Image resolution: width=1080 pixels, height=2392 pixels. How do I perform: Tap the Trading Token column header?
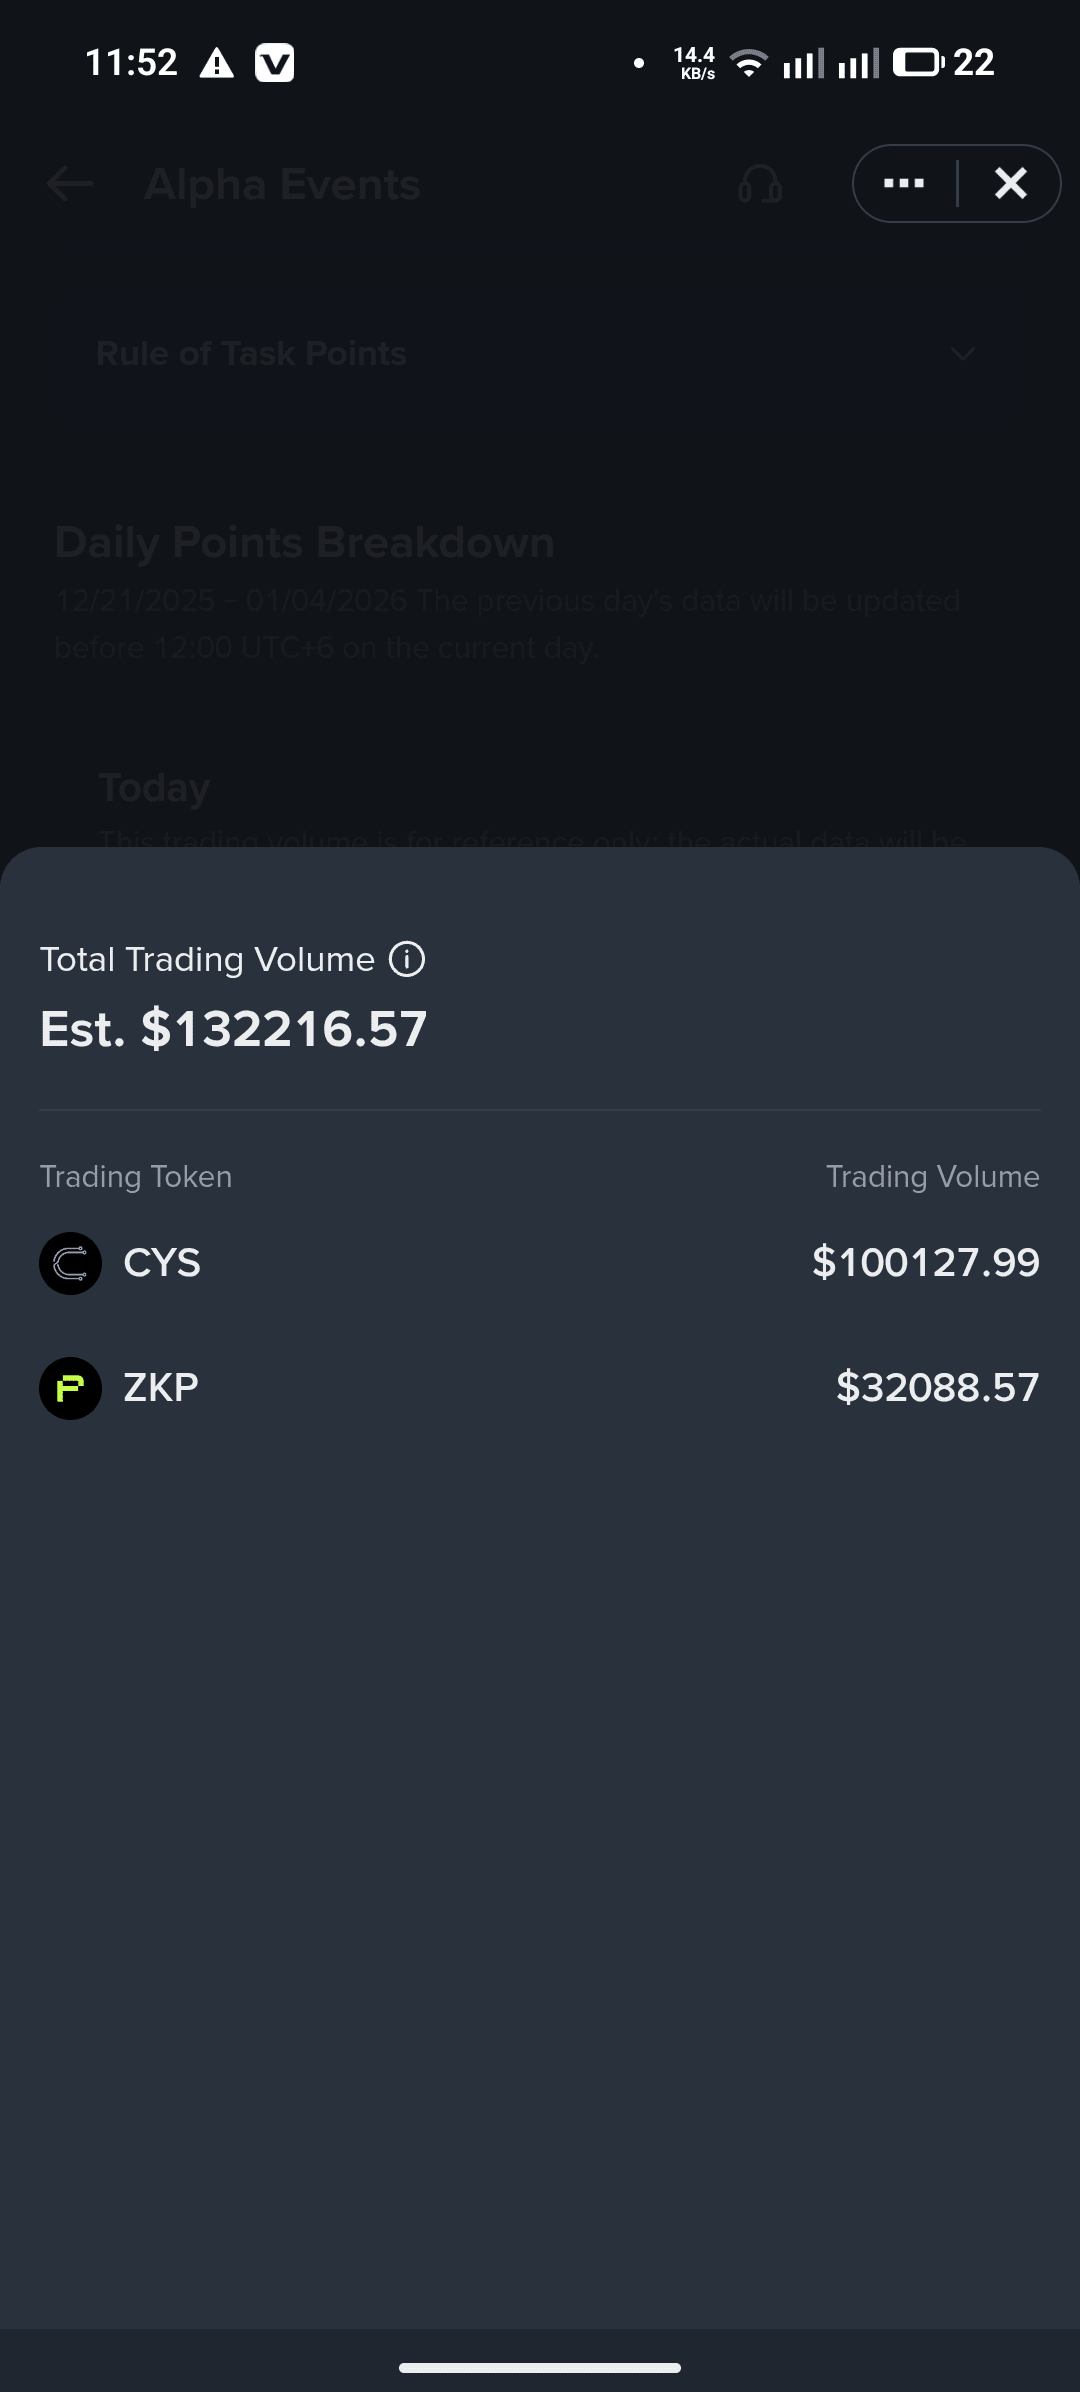(136, 1177)
